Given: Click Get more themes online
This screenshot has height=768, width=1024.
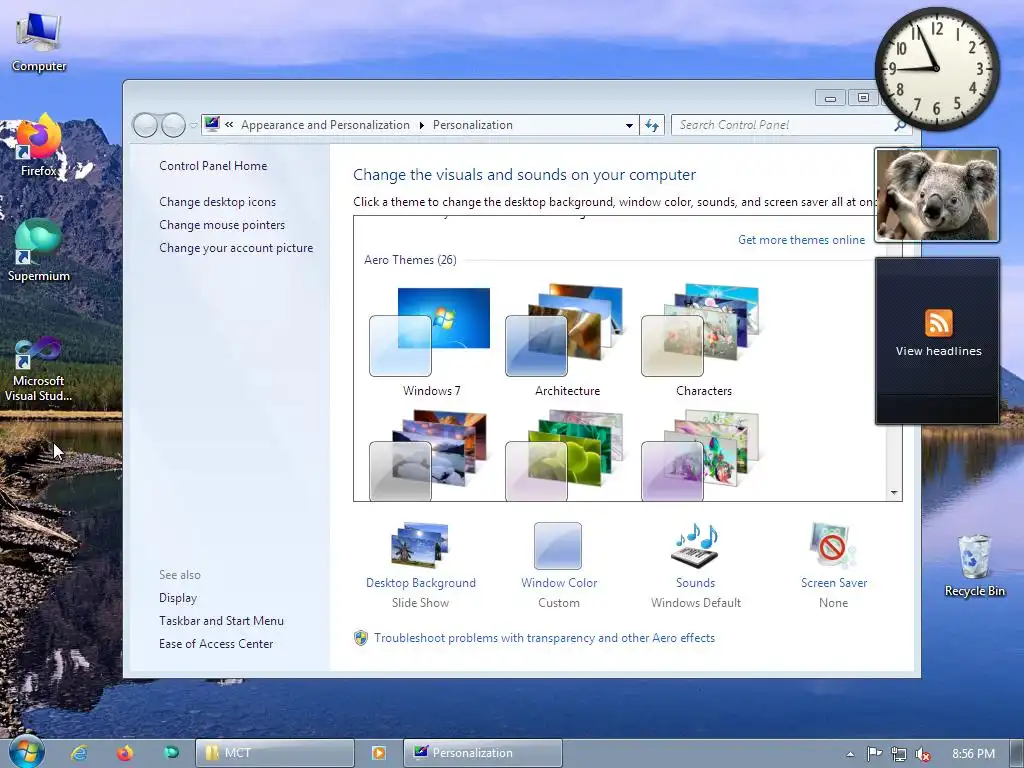Looking at the screenshot, I should click(x=801, y=240).
